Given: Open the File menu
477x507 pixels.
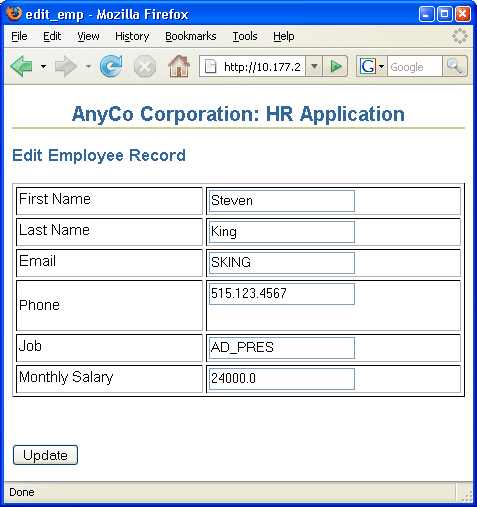Looking at the screenshot, I should pos(19,36).
